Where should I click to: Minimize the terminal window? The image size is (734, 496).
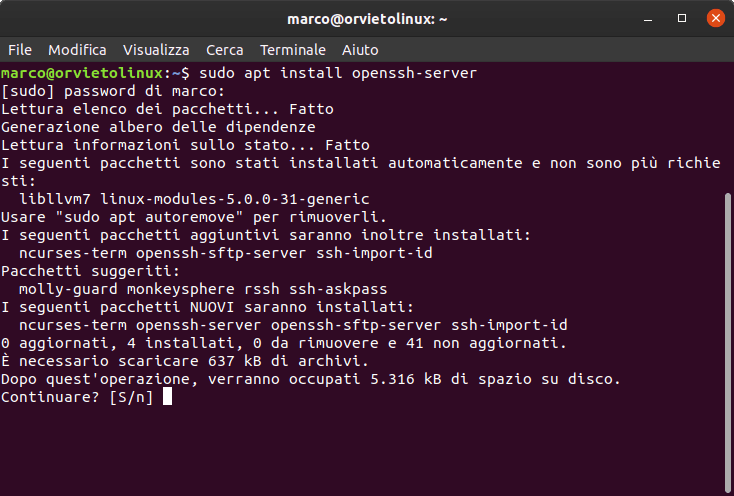648,19
